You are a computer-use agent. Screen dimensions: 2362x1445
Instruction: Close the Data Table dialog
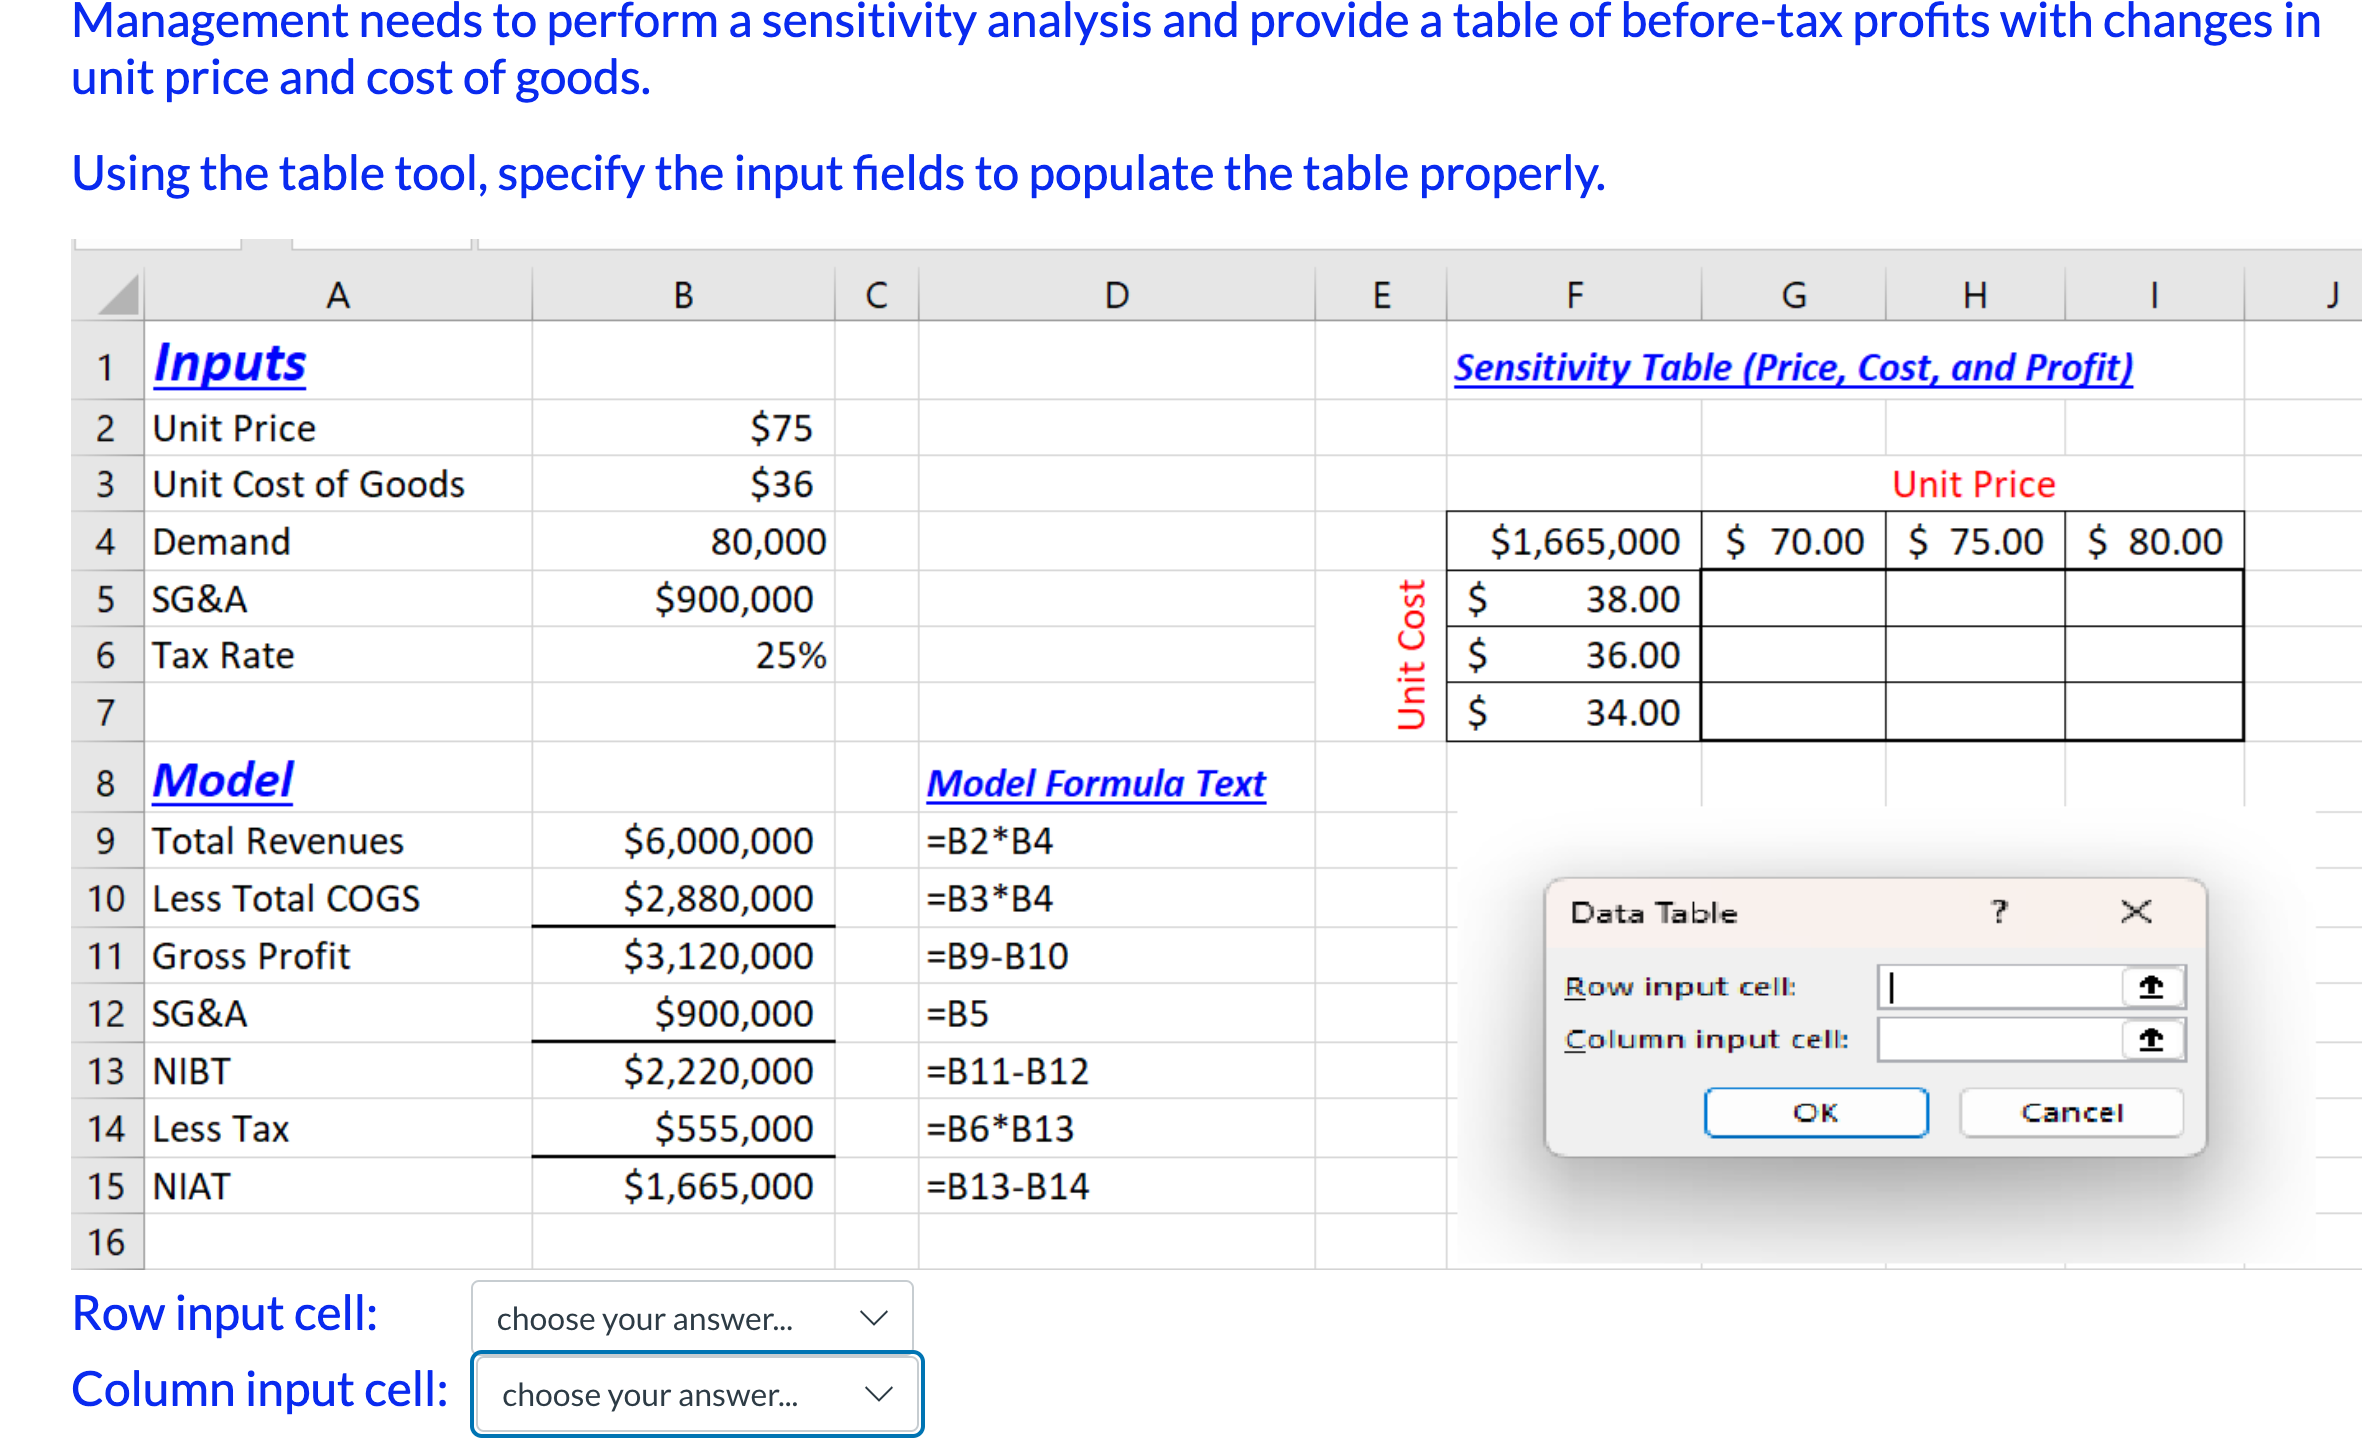2135,911
